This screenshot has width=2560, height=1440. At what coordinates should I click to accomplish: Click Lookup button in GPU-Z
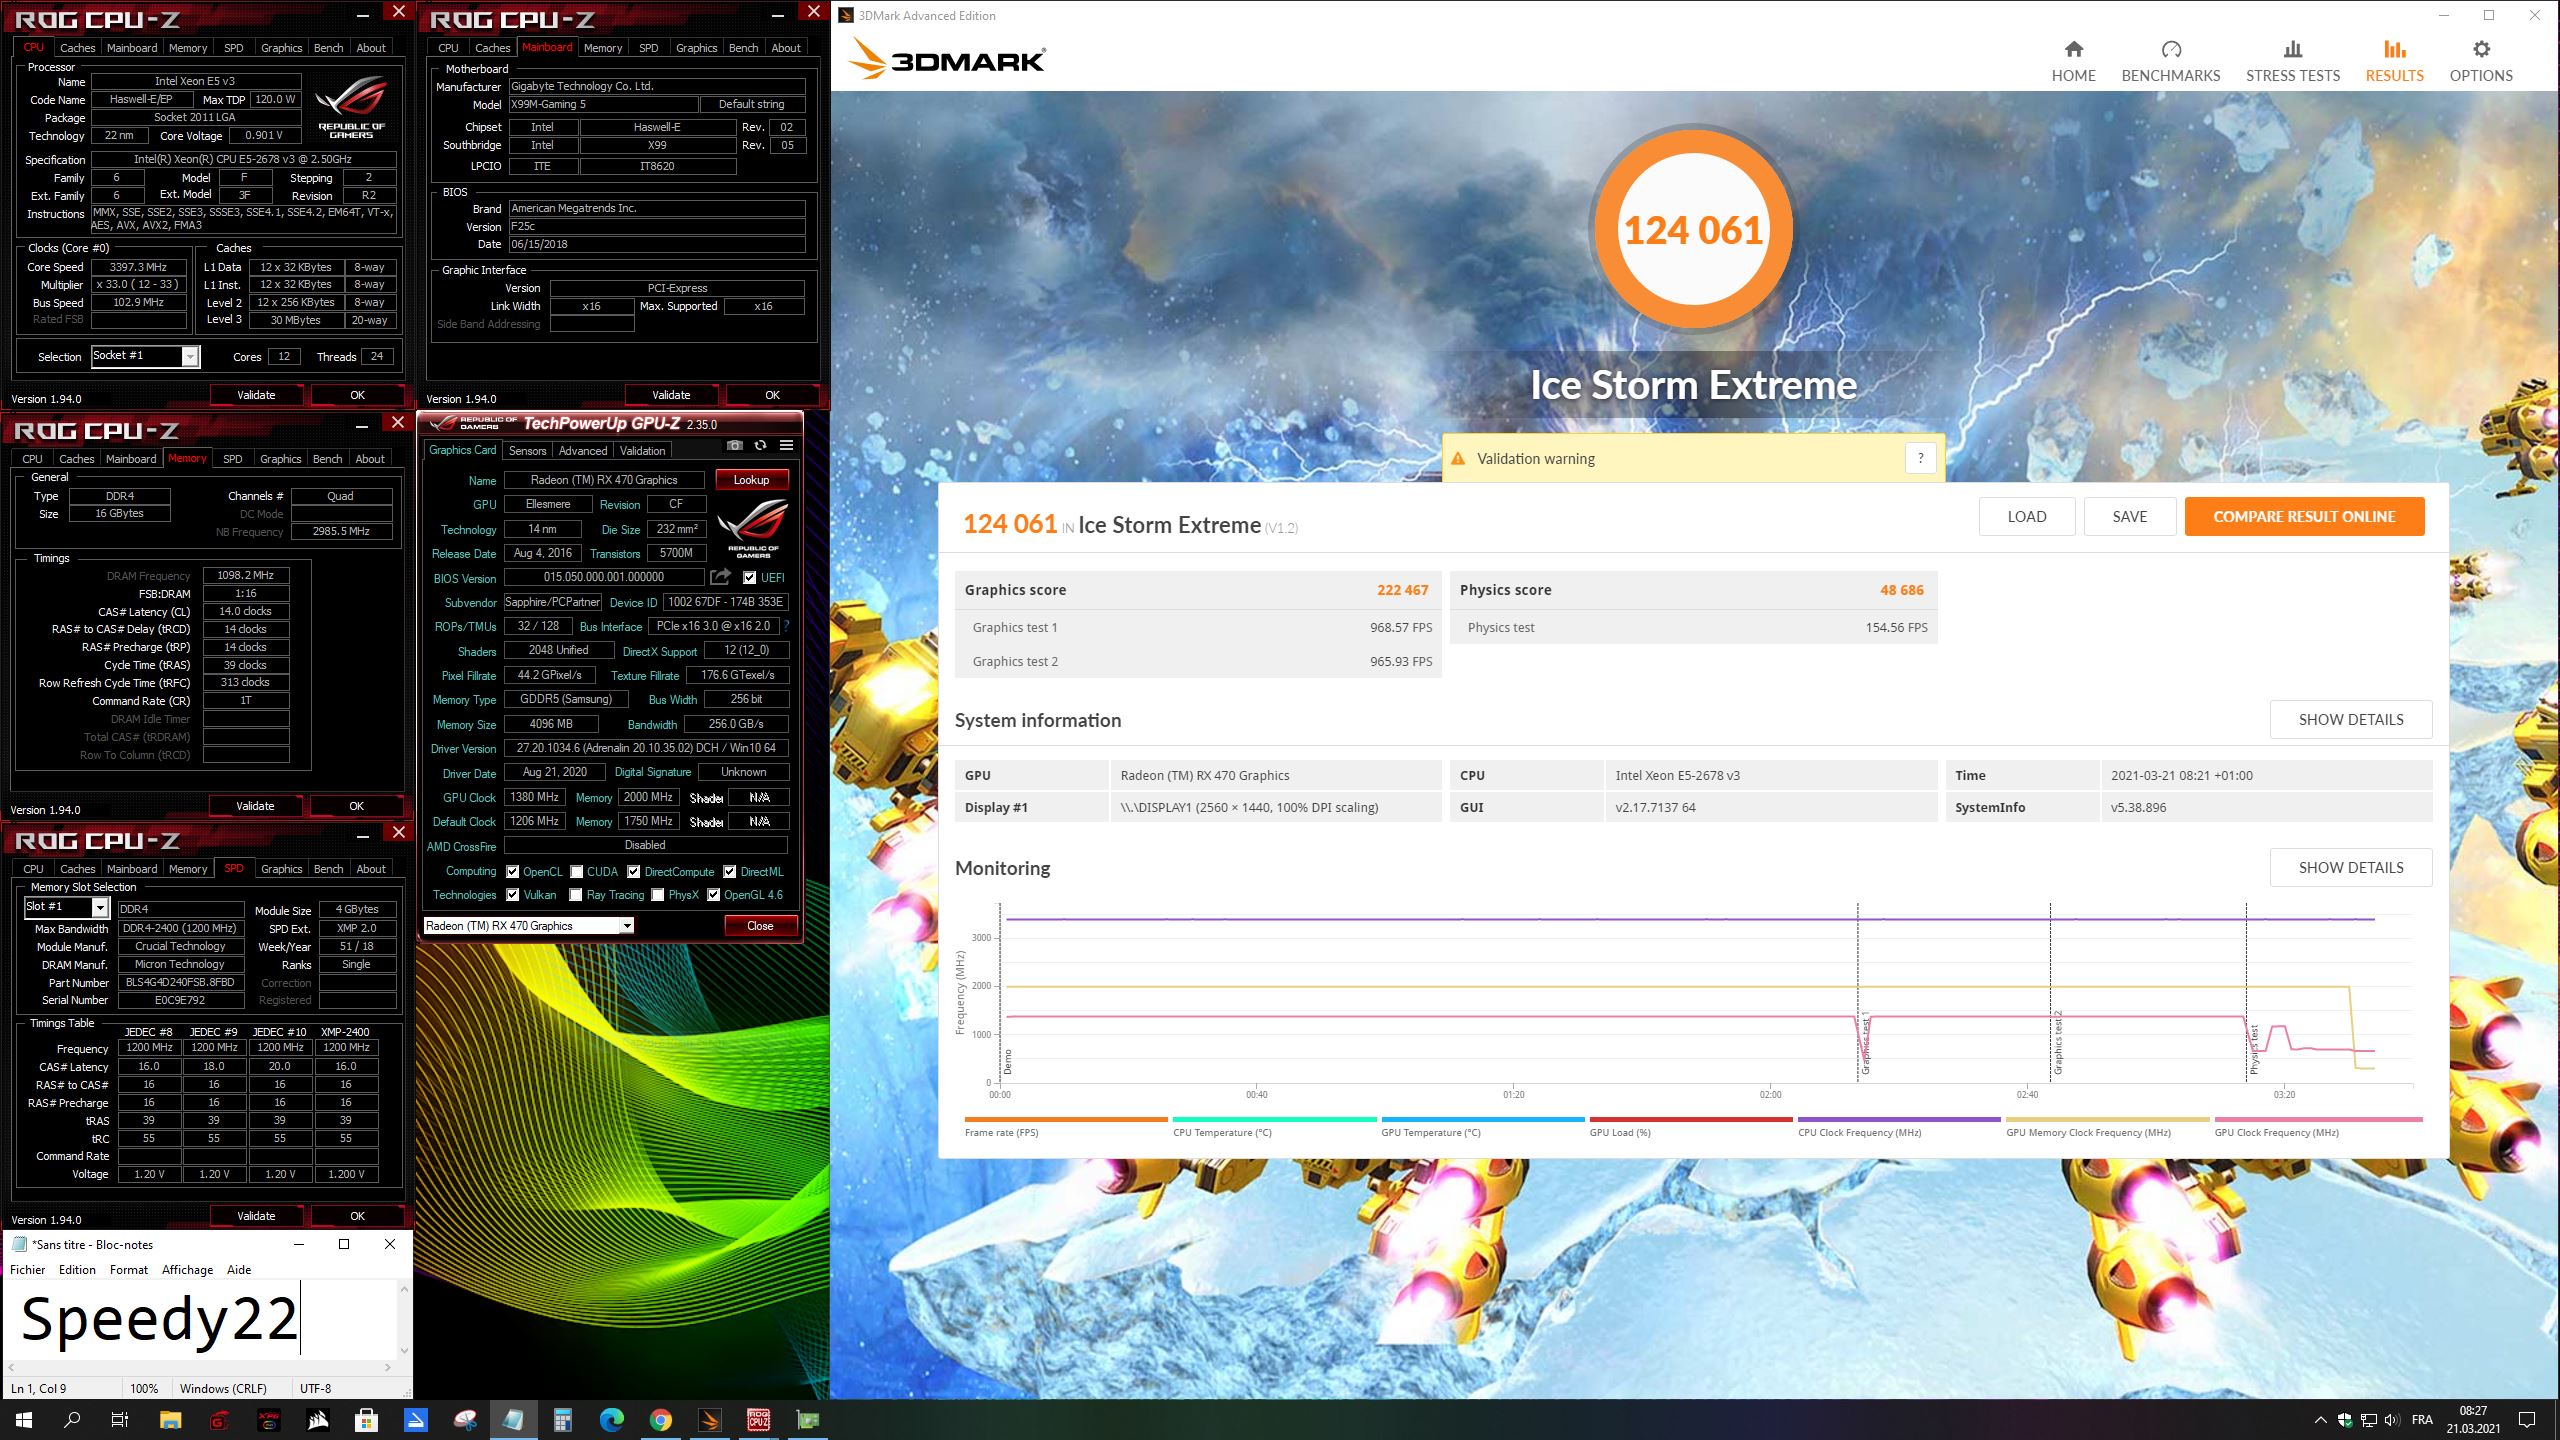(x=752, y=480)
